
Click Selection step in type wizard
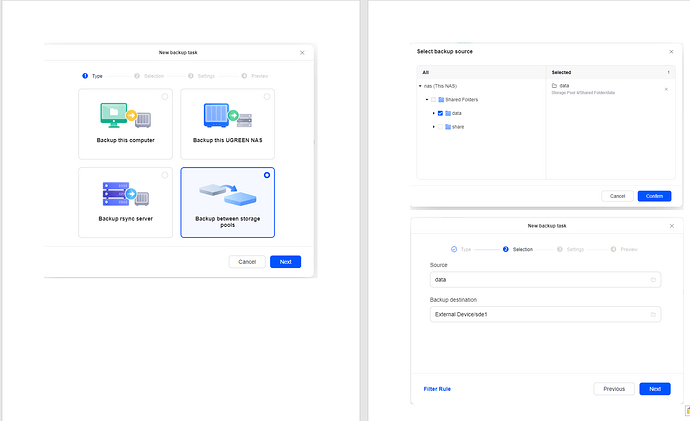tap(149, 76)
